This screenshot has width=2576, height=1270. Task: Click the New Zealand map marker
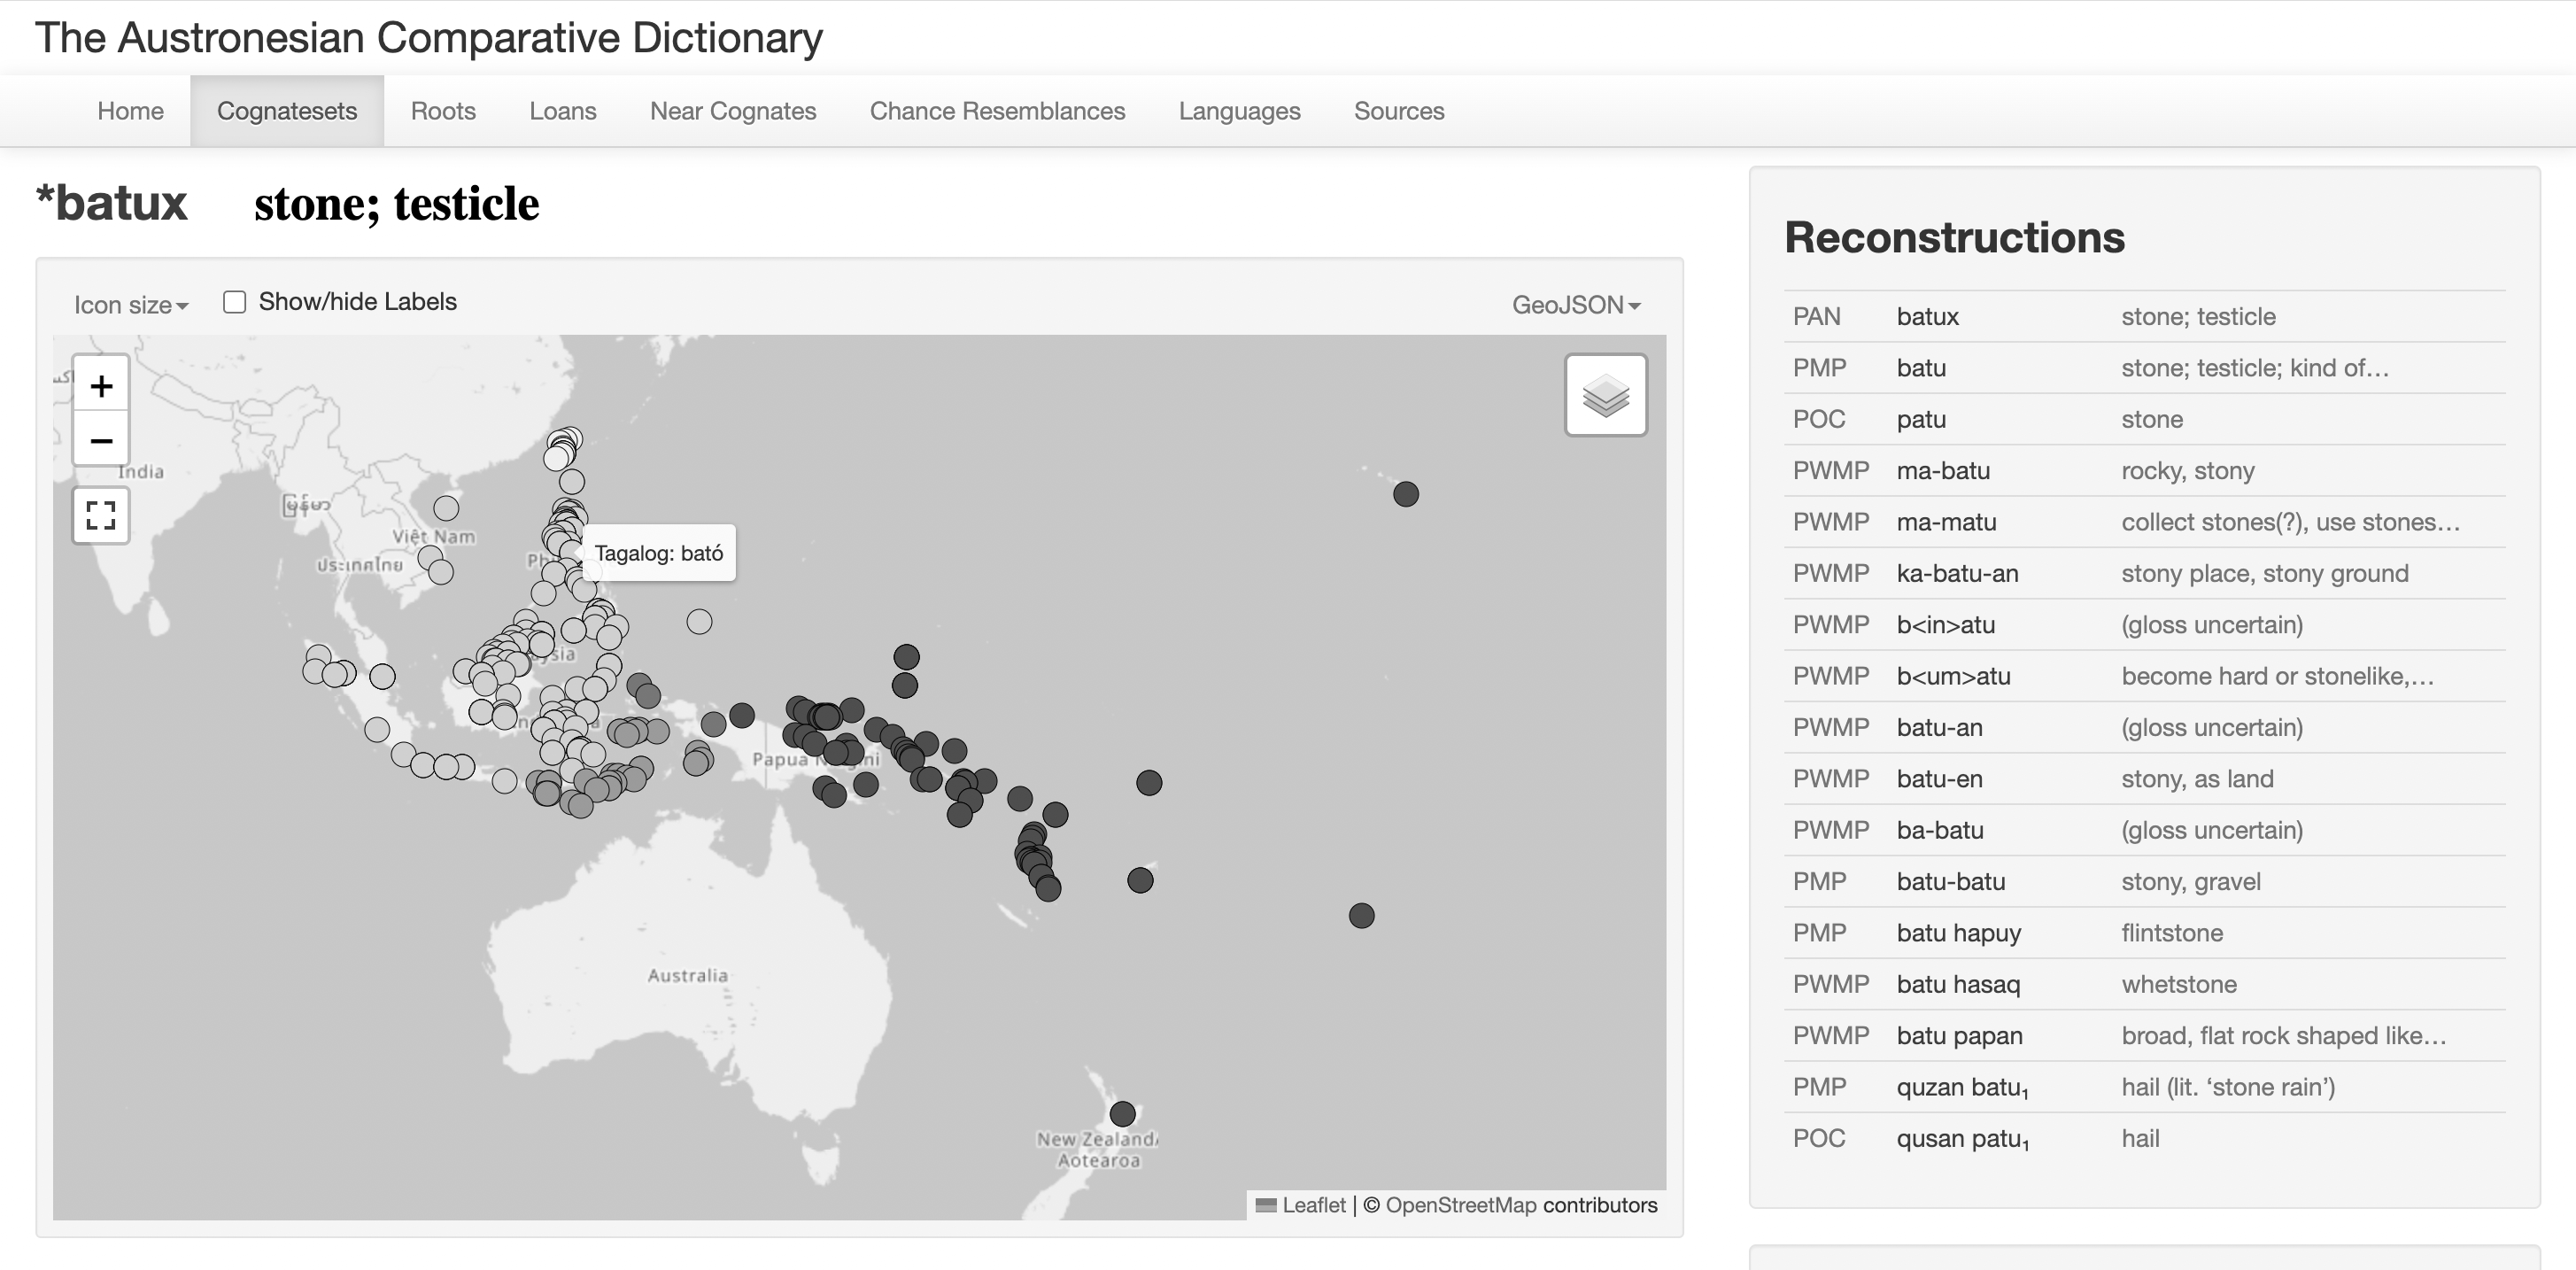[1122, 1113]
